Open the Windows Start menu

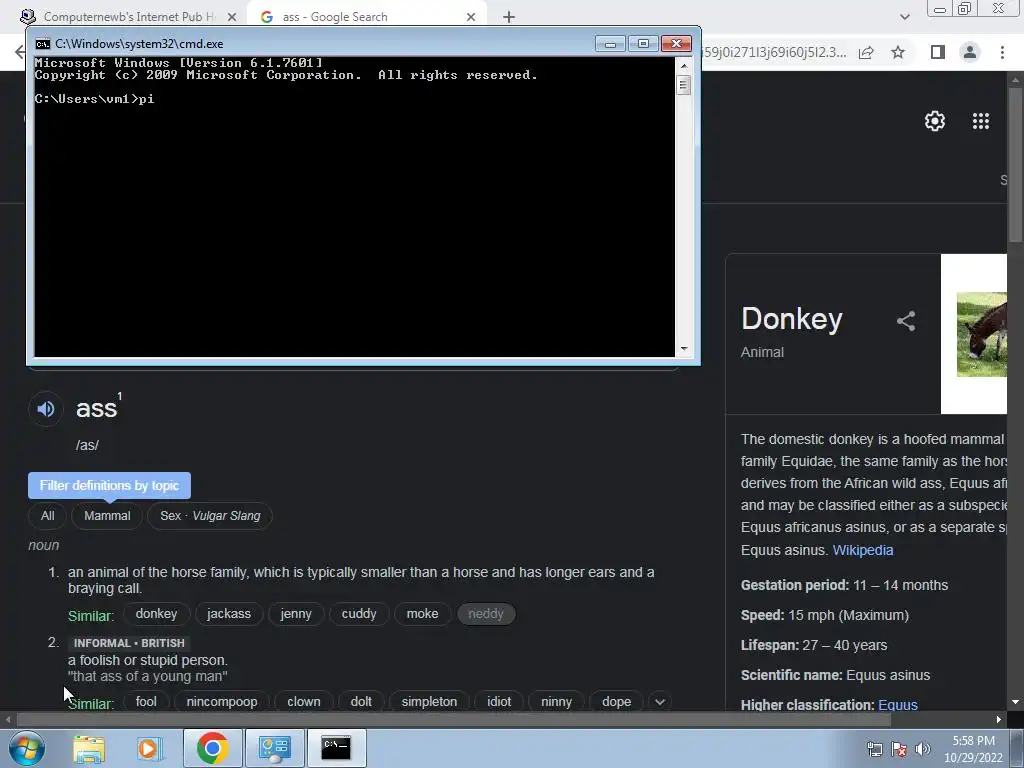click(26, 748)
